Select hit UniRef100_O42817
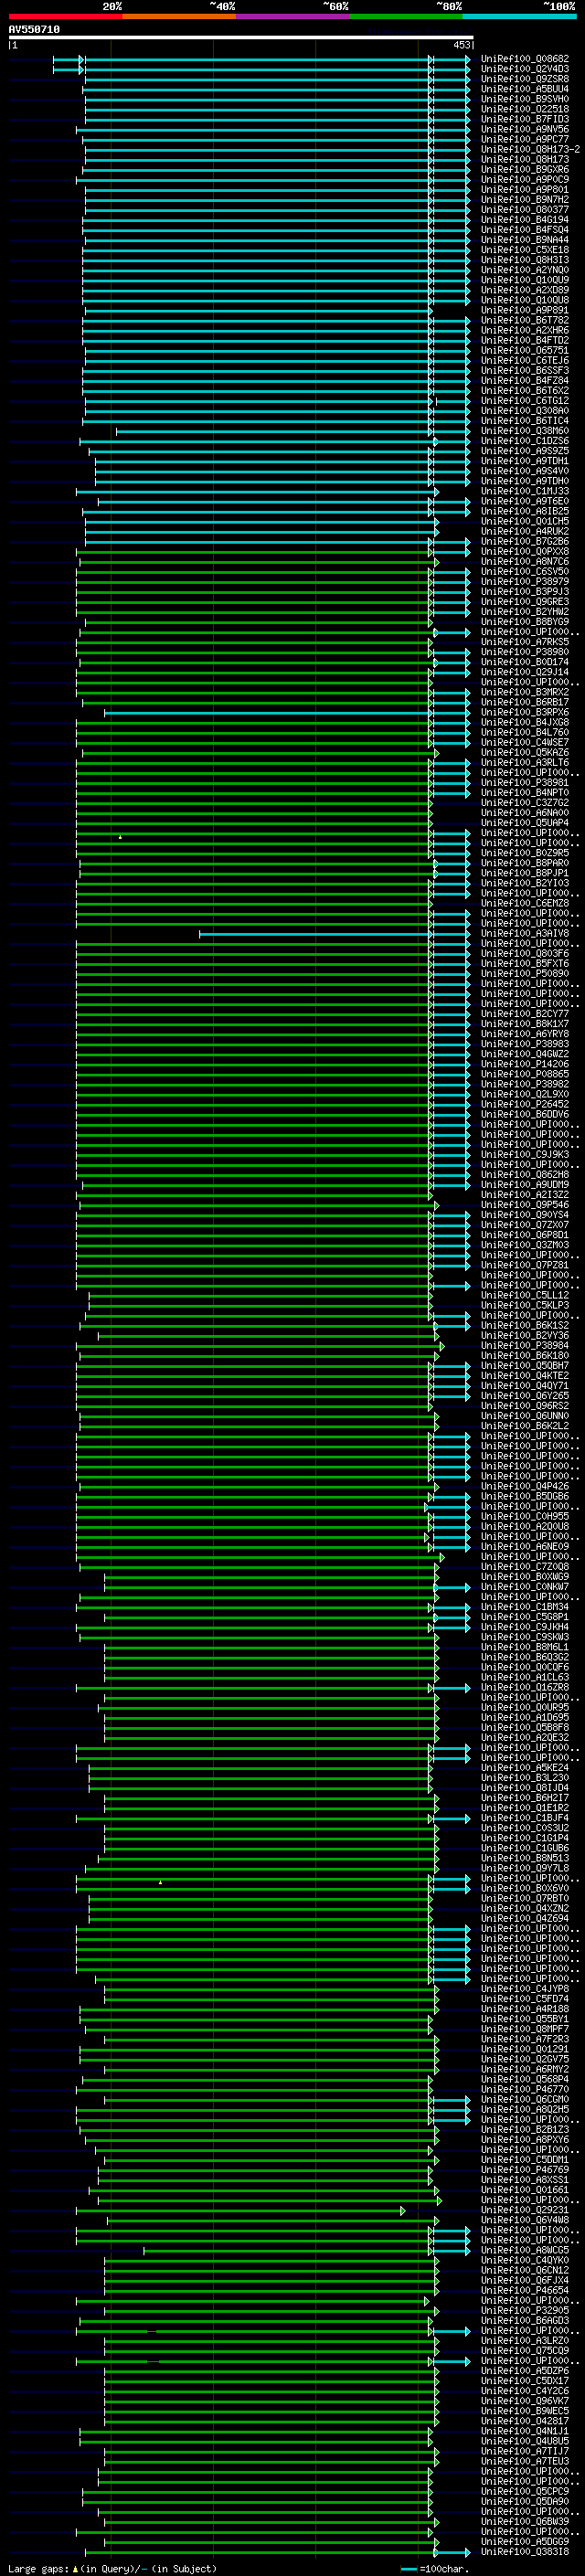 point(525,2421)
